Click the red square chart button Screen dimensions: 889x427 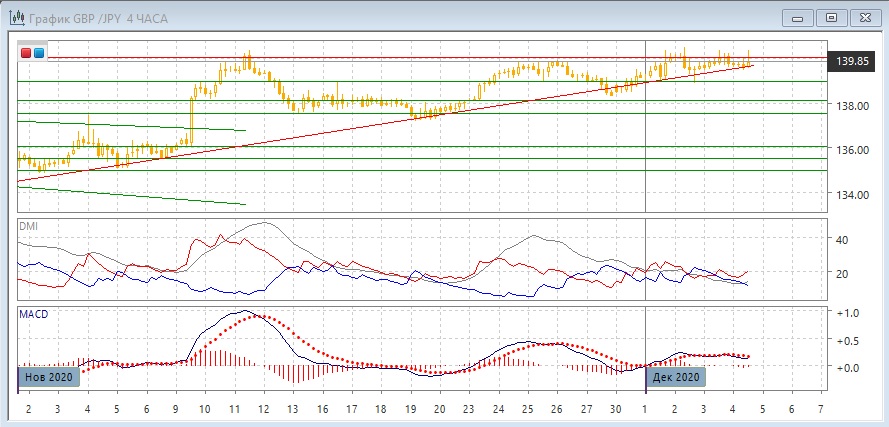point(27,52)
